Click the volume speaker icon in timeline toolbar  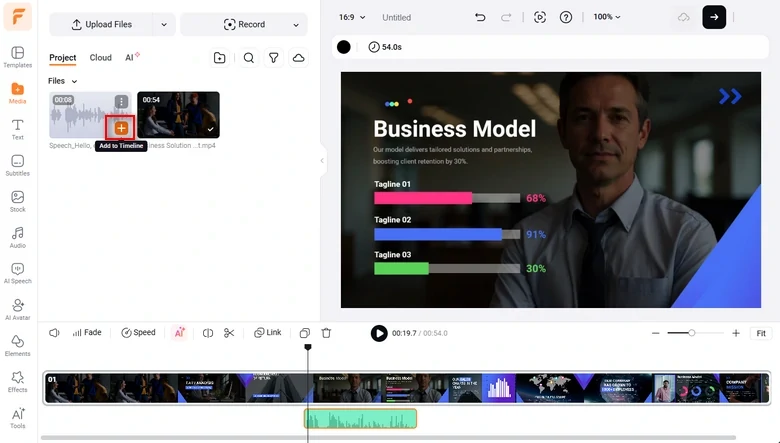coord(54,333)
